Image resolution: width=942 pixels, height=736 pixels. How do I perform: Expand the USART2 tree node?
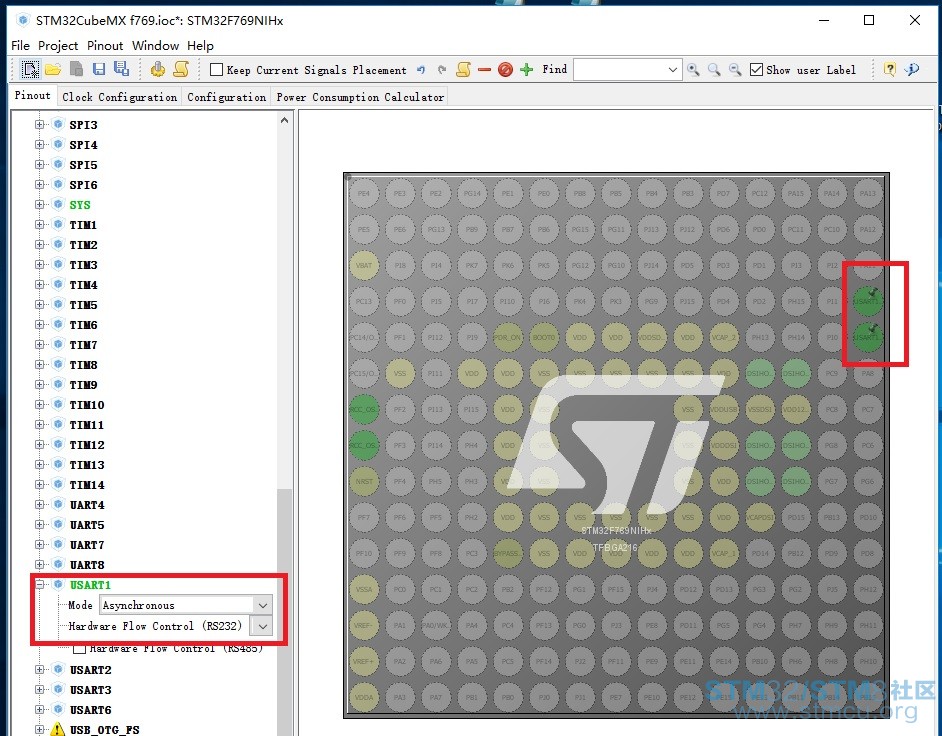pyautogui.click(x=40, y=669)
